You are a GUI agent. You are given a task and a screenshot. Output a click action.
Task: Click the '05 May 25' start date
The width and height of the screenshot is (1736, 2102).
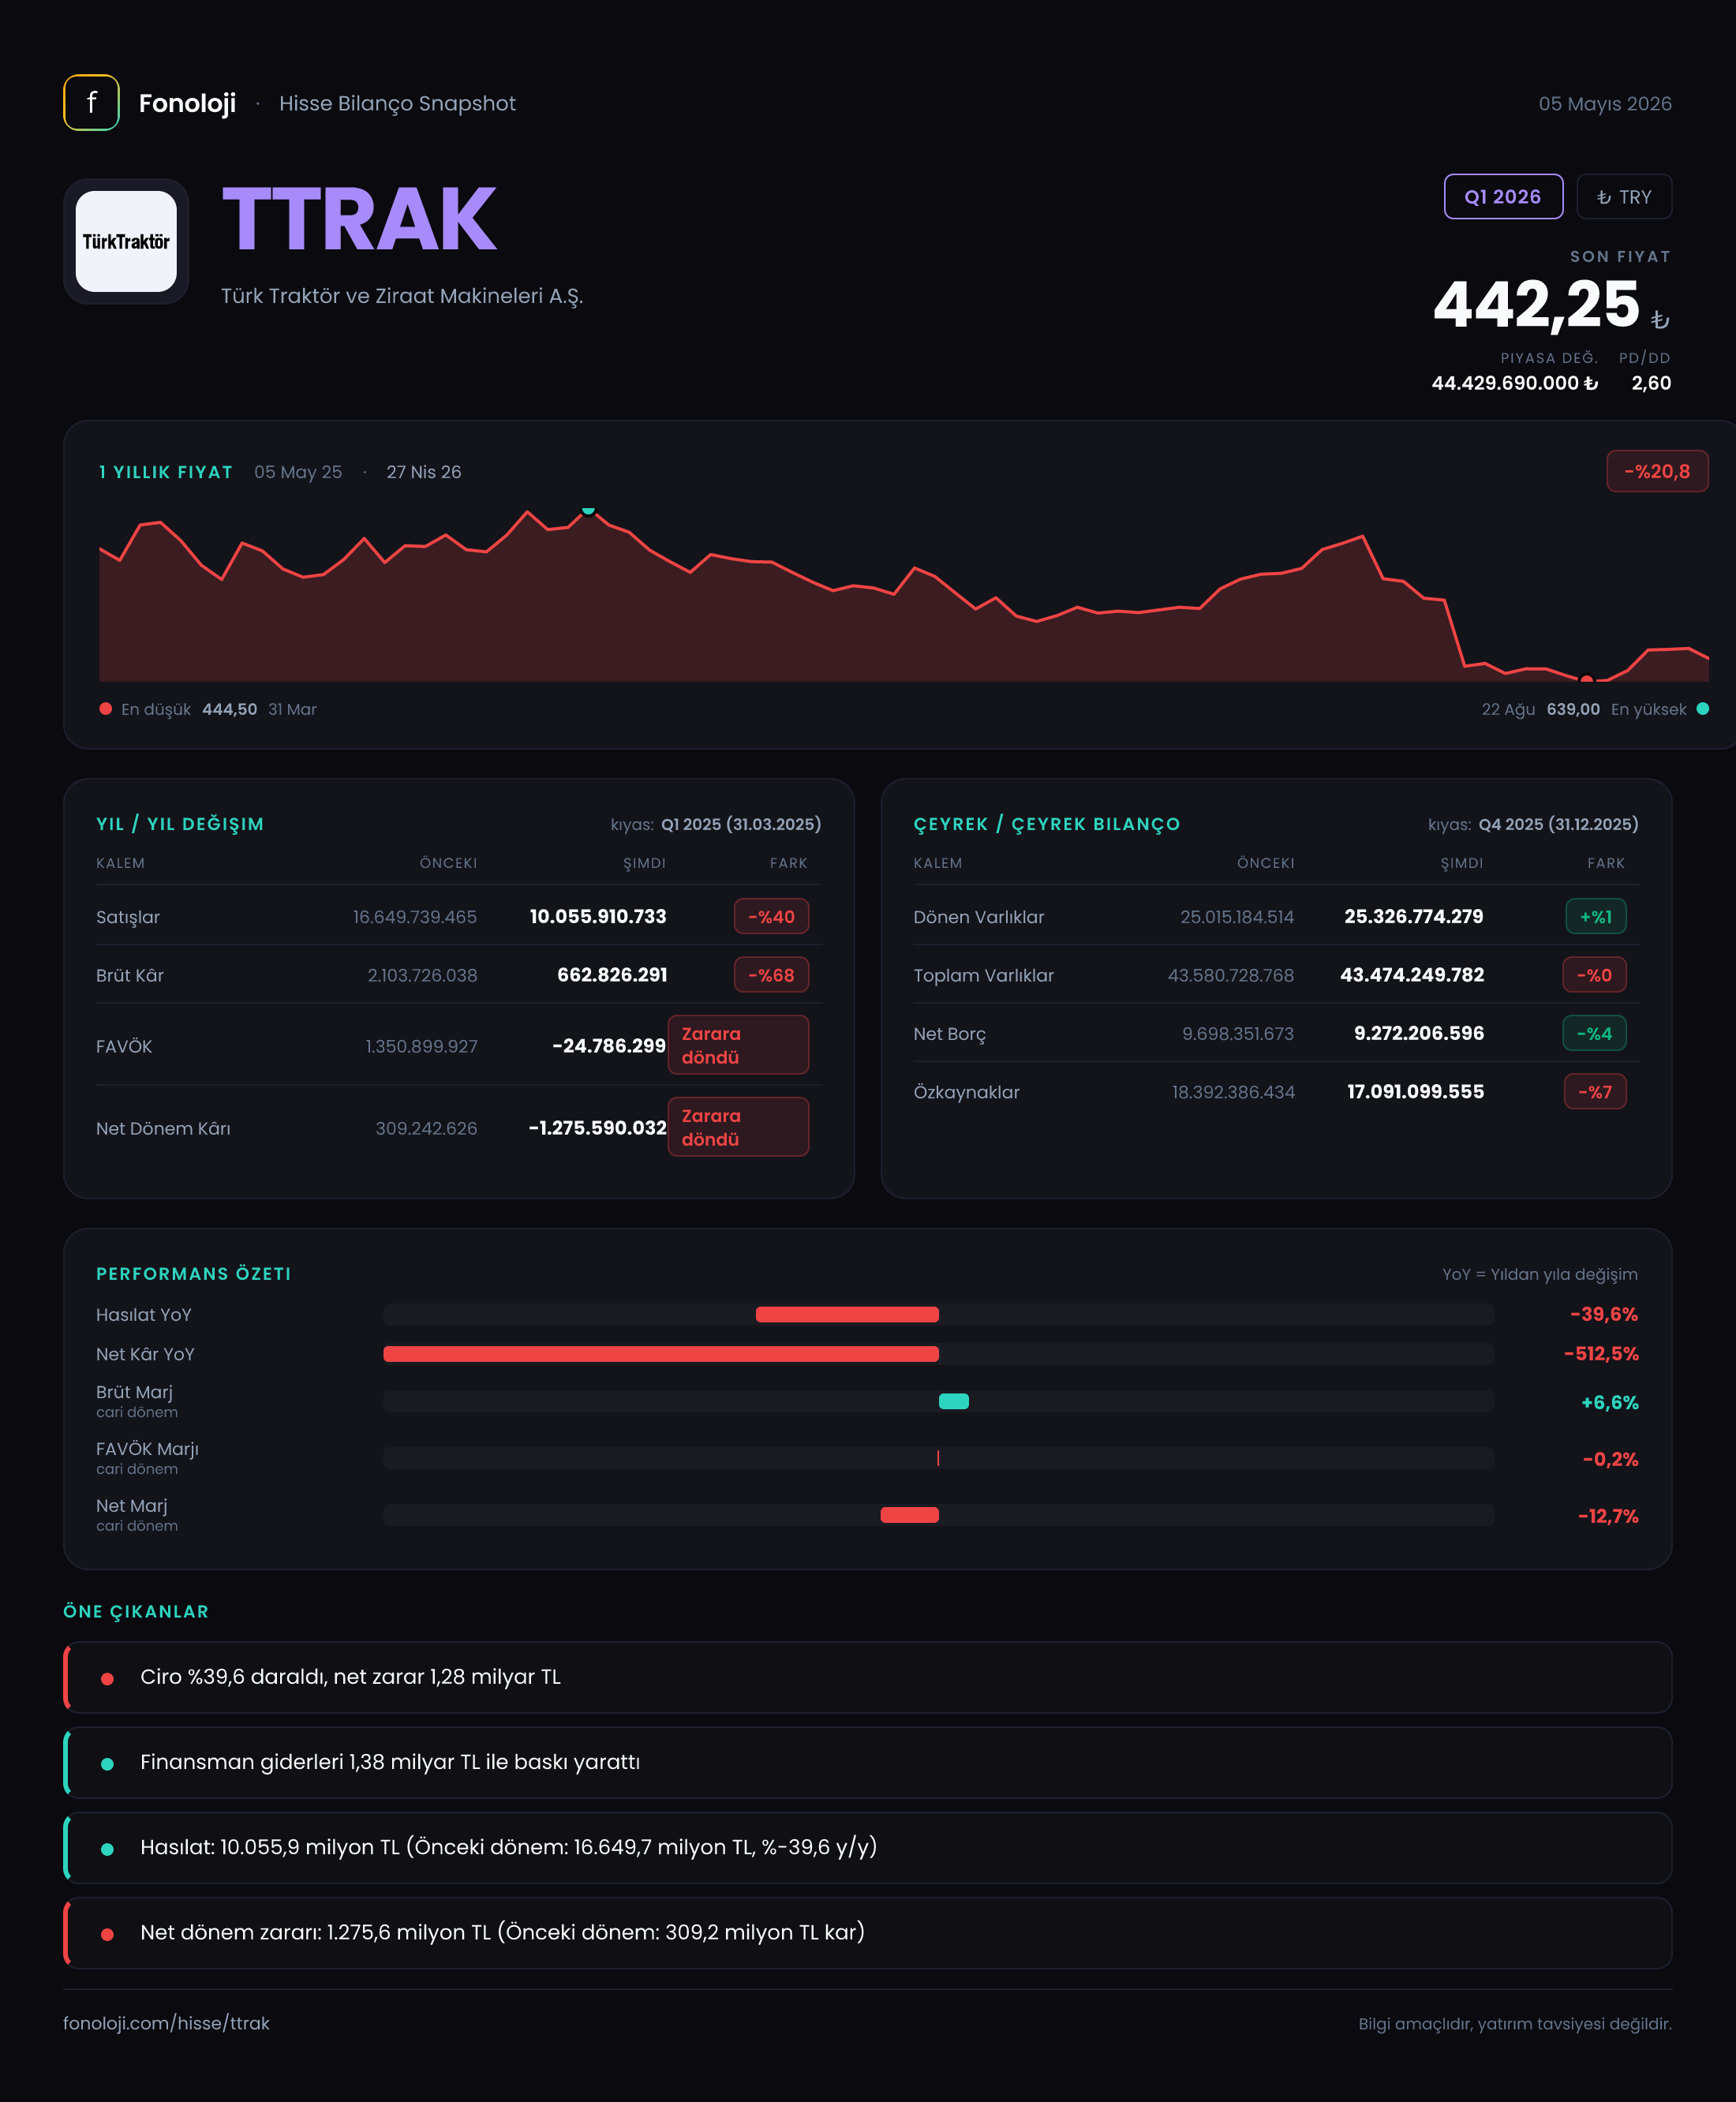point(298,472)
